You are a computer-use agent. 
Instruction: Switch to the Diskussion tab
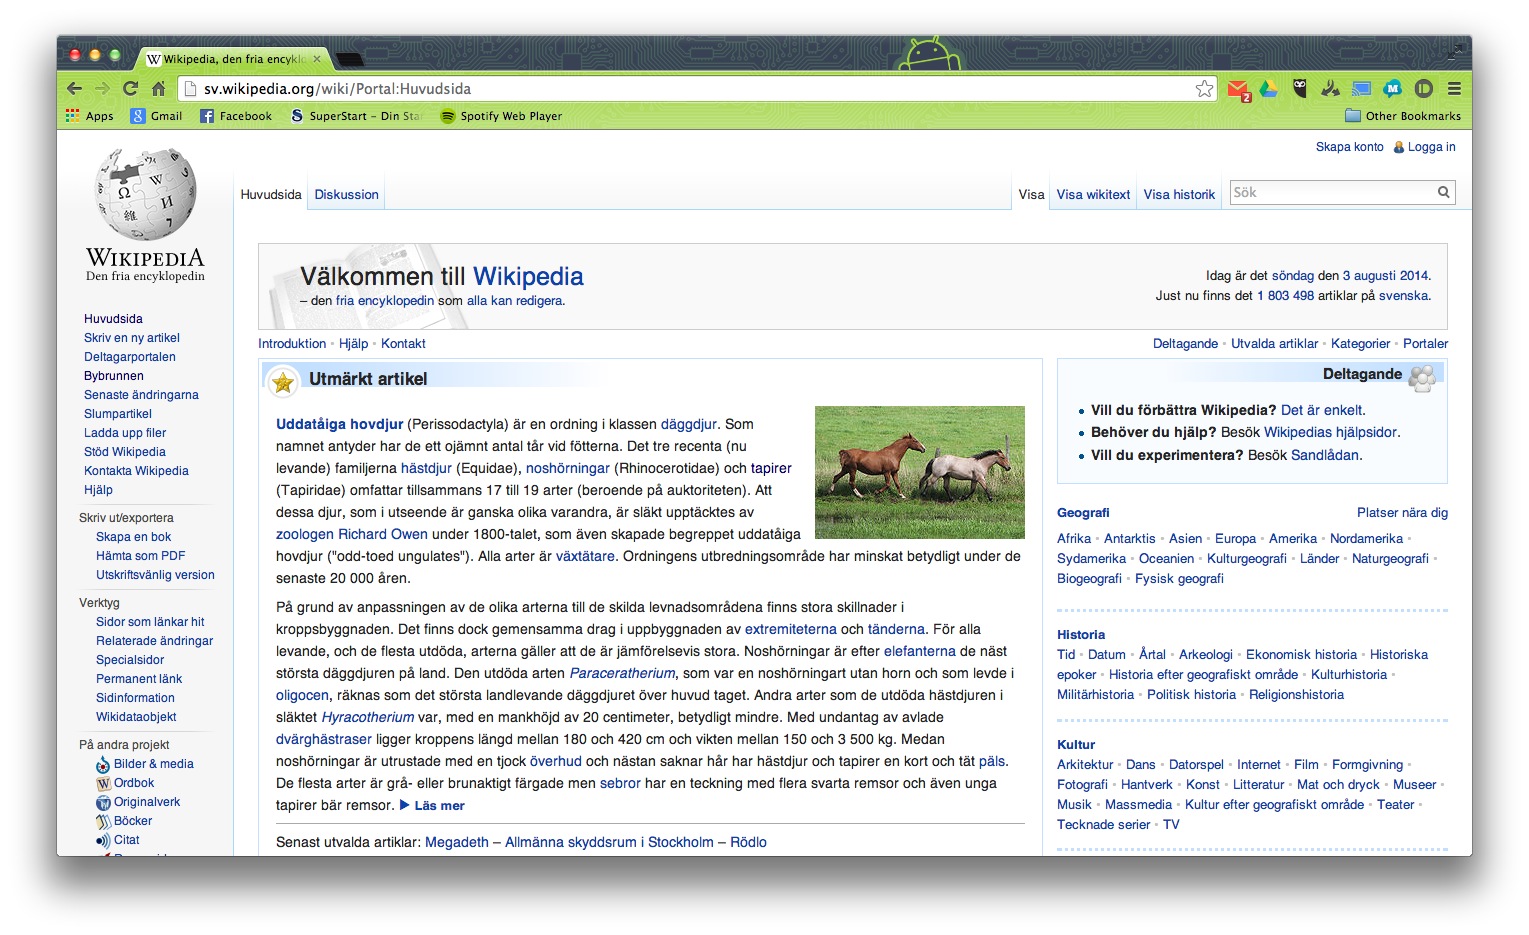[347, 195]
